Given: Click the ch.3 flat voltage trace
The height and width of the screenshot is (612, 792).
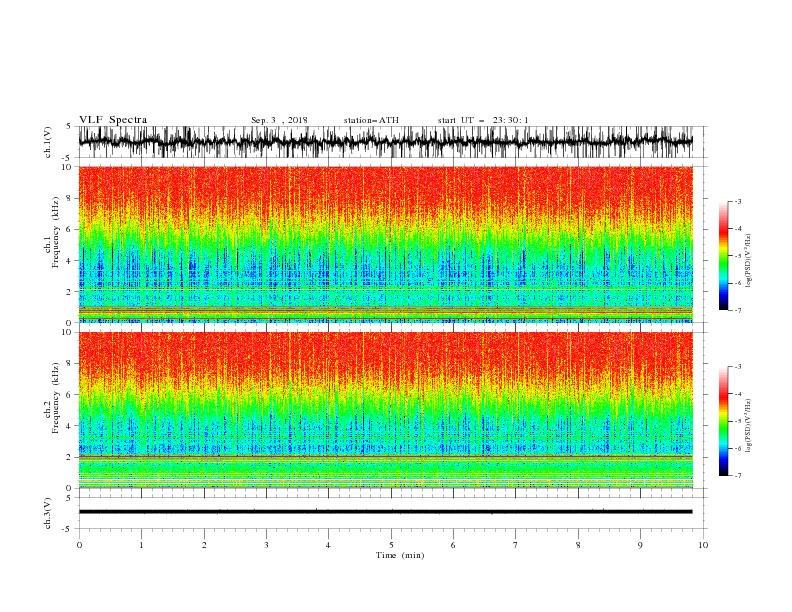Looking at the screenshot, I should coord(385,512).
